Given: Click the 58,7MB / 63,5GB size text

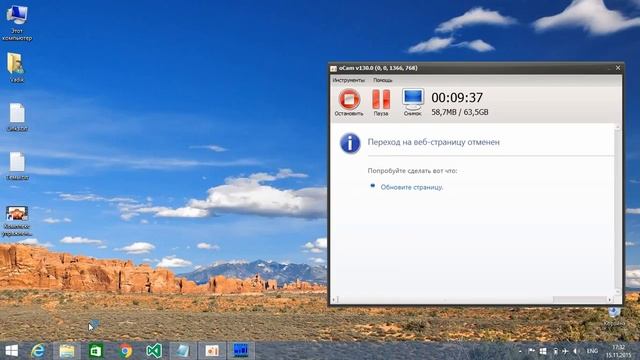Looking at the screenshot, I should point(460,112).
